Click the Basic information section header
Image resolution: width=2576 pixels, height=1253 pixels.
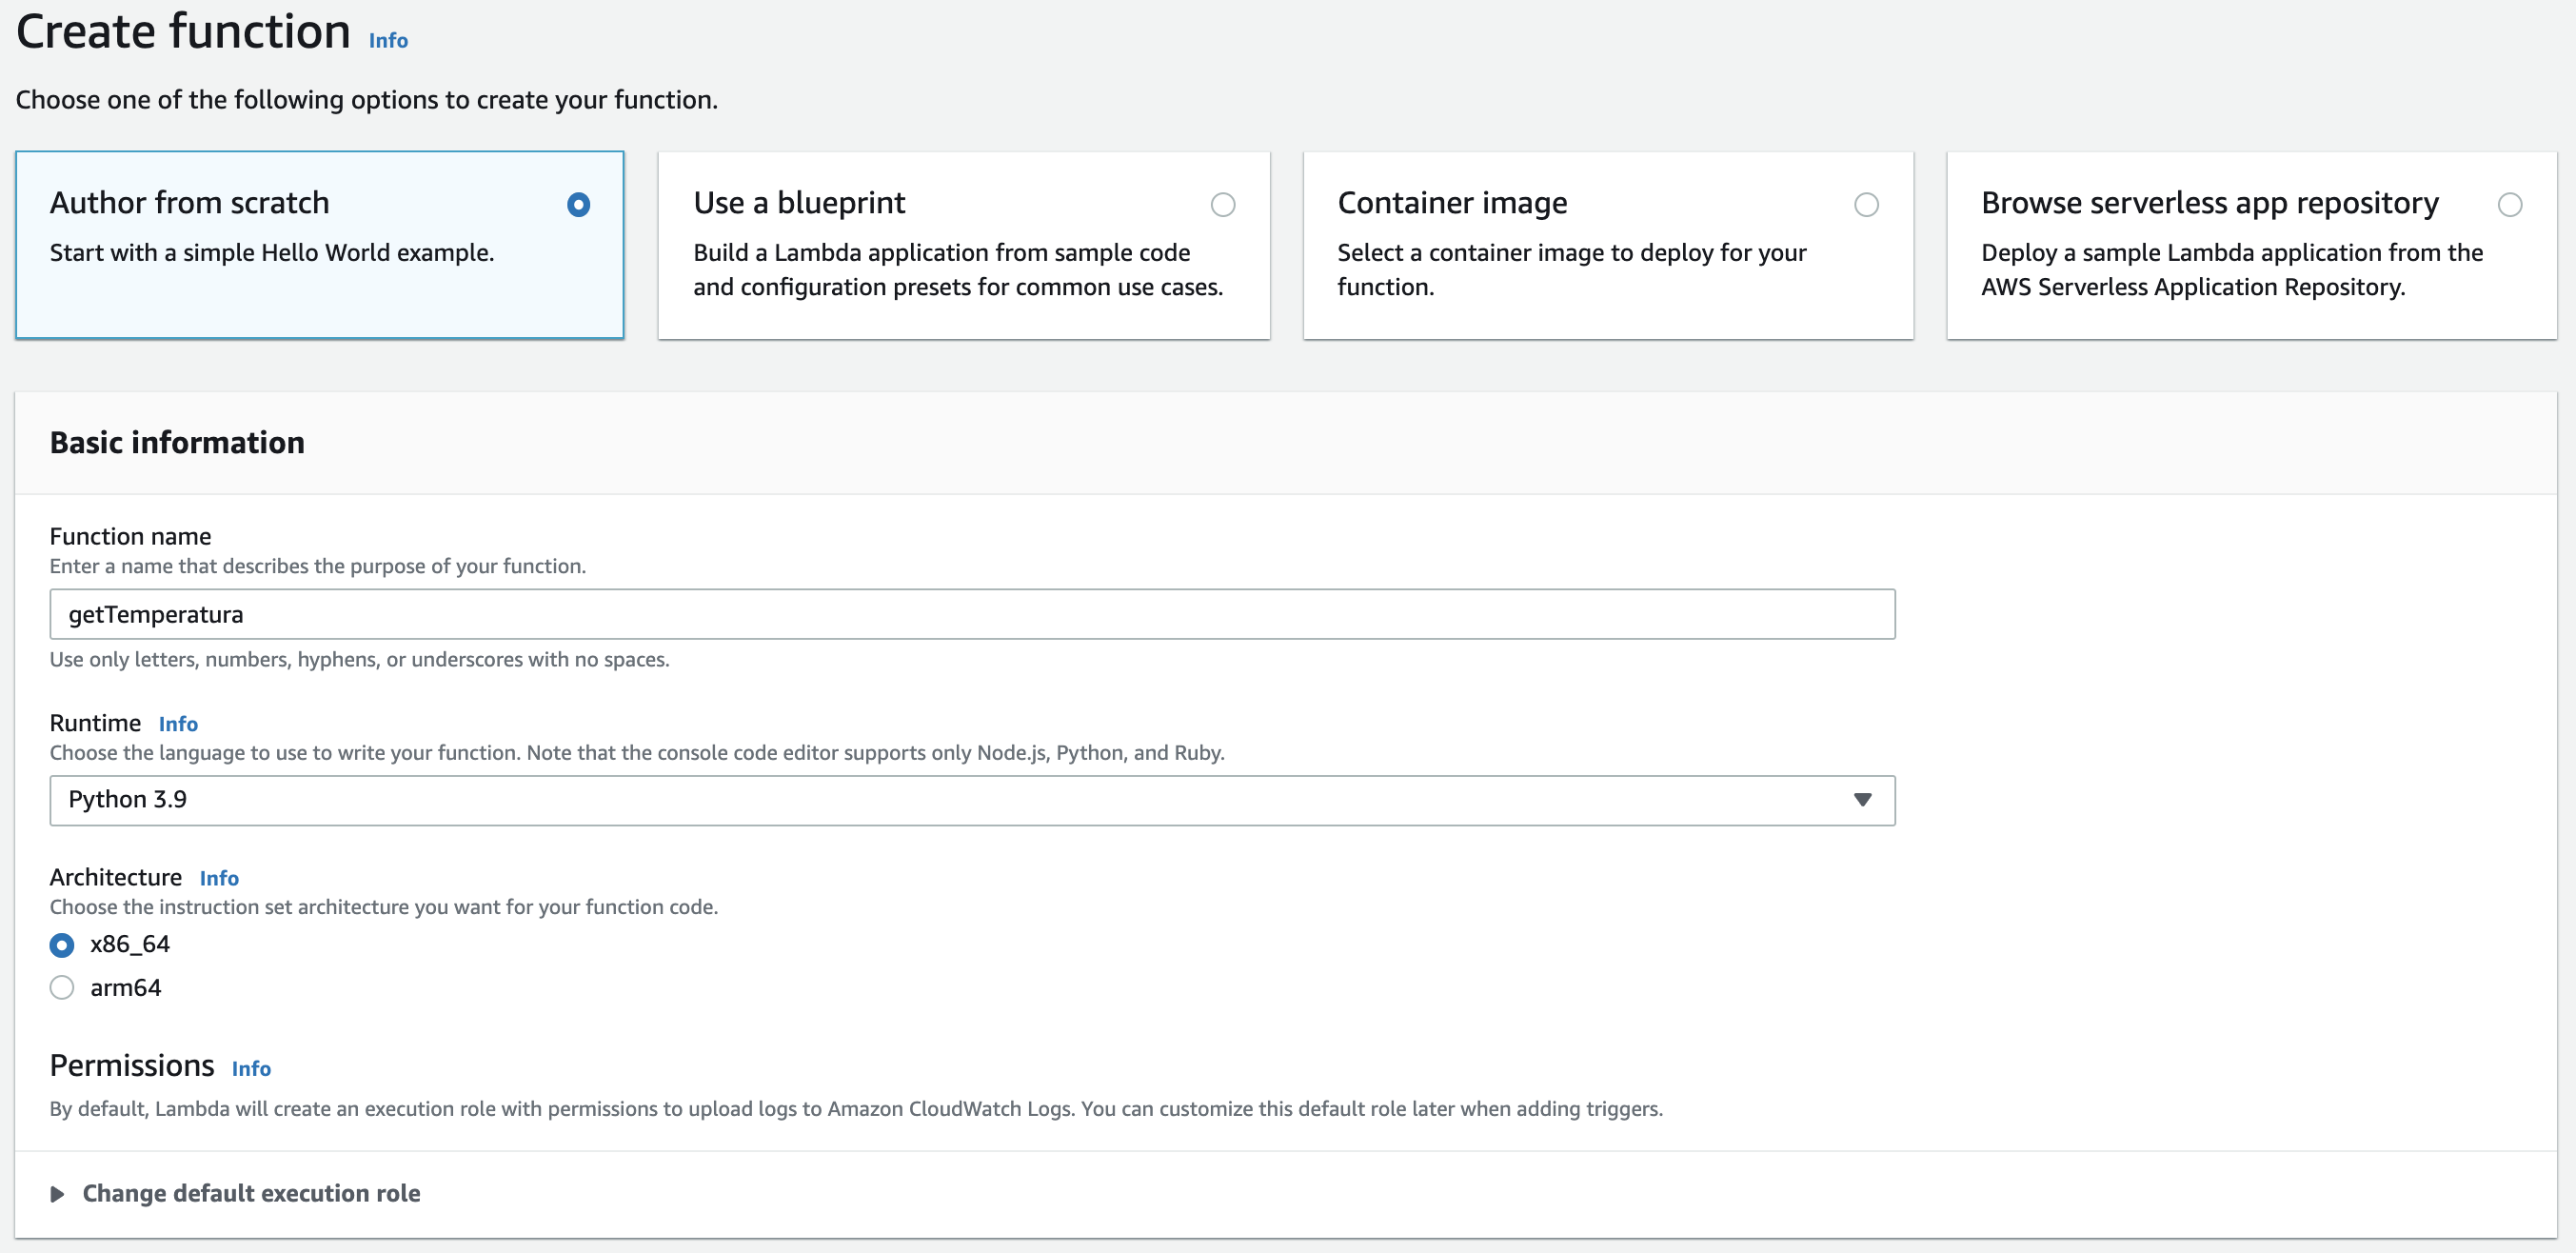click(x=177, y=443)
